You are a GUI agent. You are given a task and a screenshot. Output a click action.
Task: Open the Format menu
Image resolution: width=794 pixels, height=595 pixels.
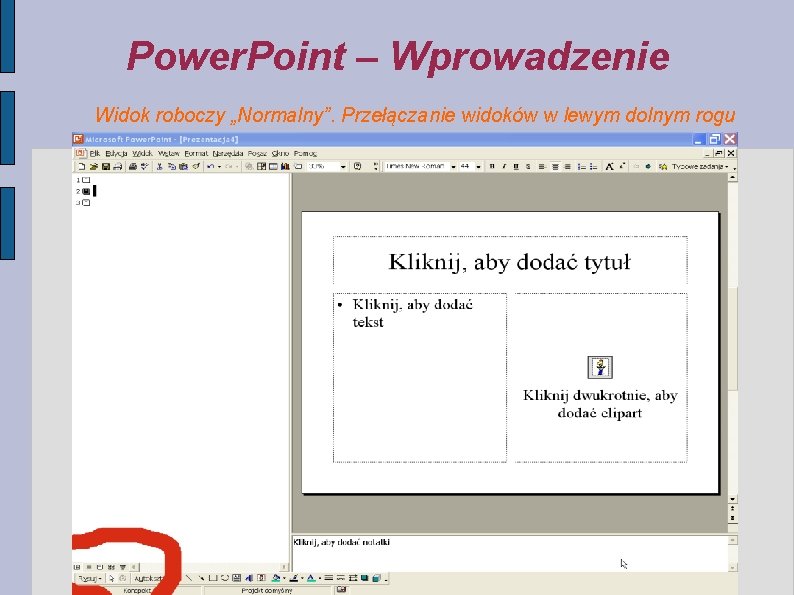pyautogui.click(x=196, y=153)
